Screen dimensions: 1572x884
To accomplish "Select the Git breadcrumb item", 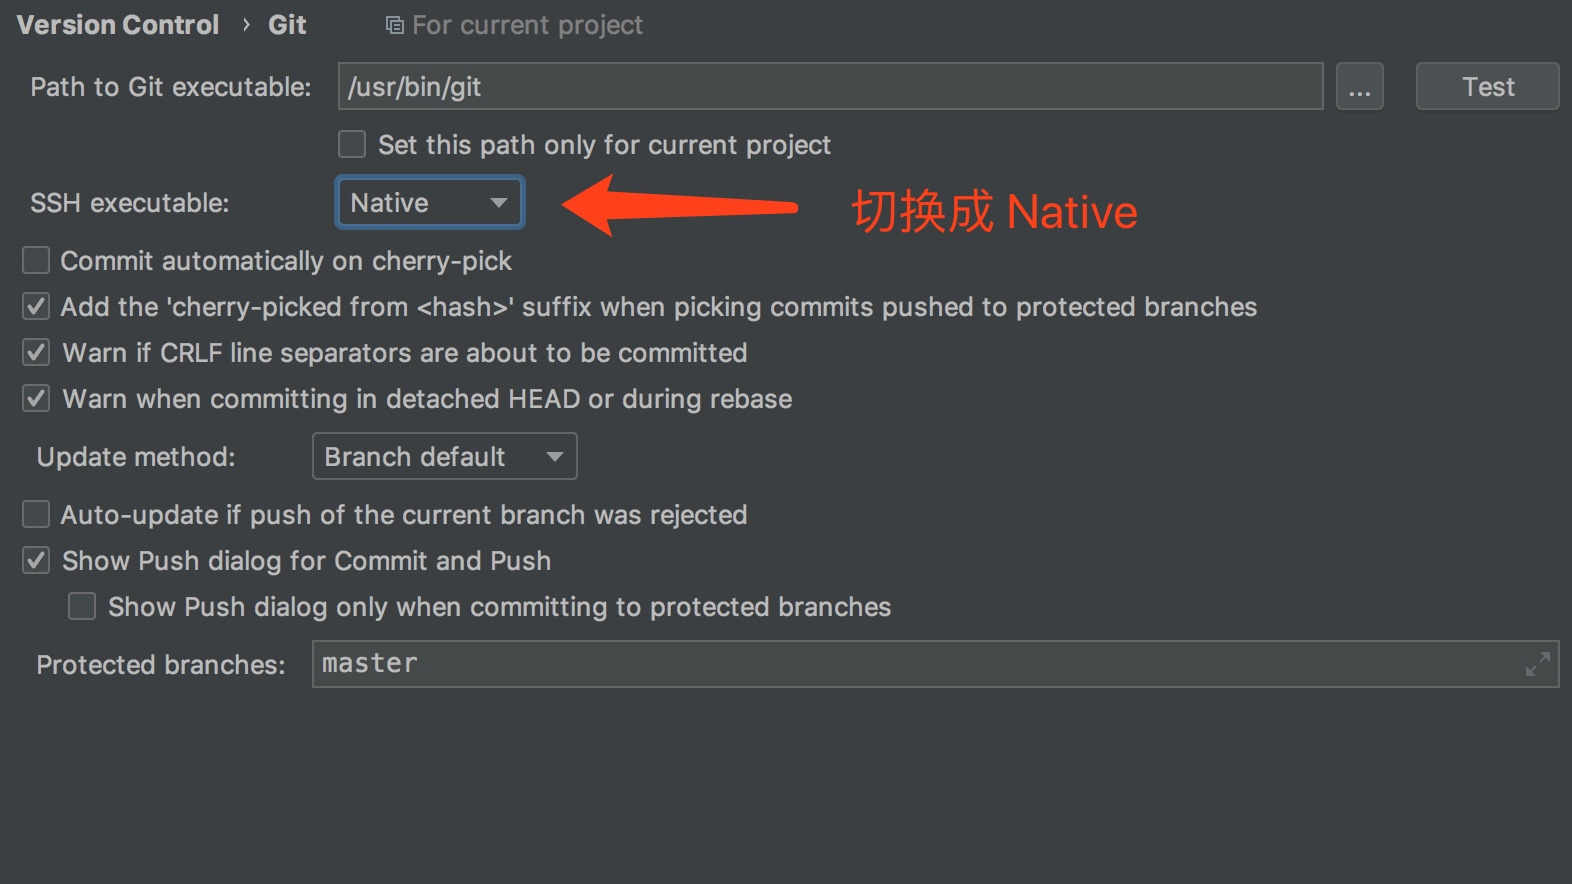I will coord(287,25).
